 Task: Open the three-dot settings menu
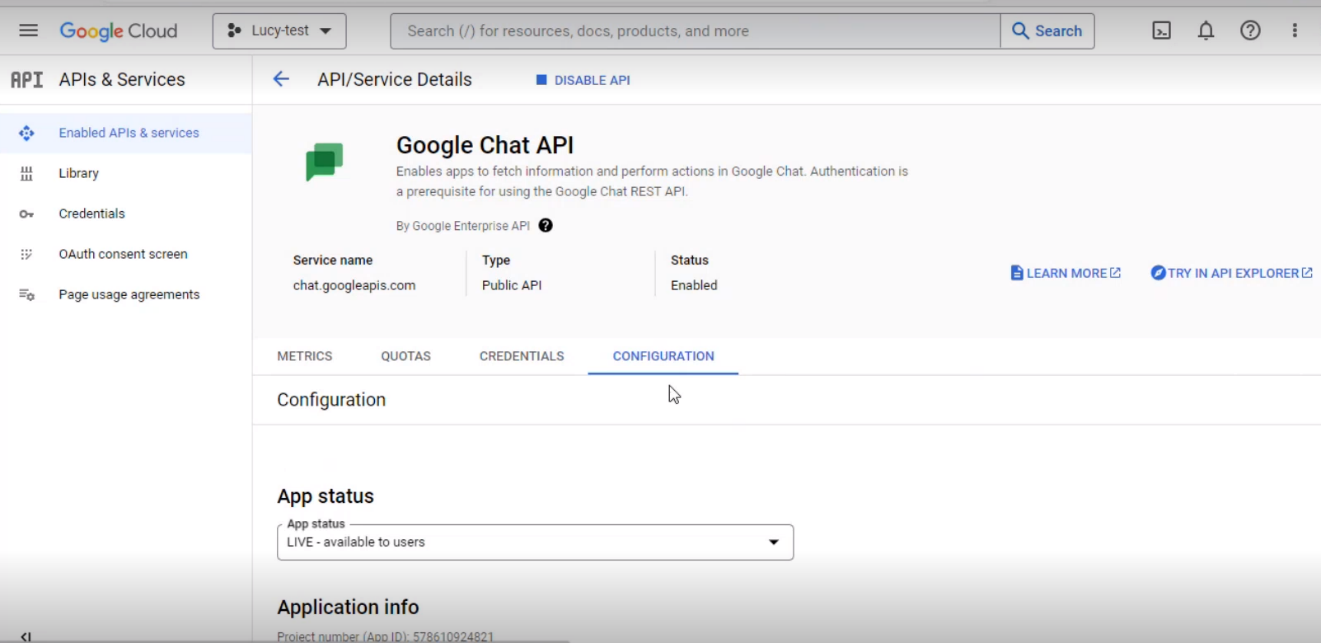coord(1295,31)
